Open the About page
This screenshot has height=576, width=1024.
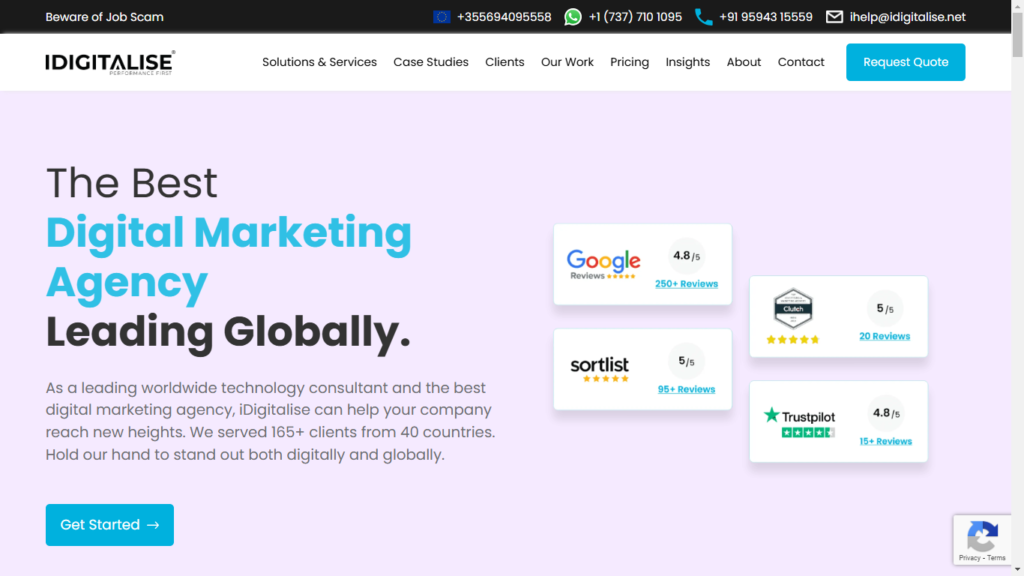point(744,62)
